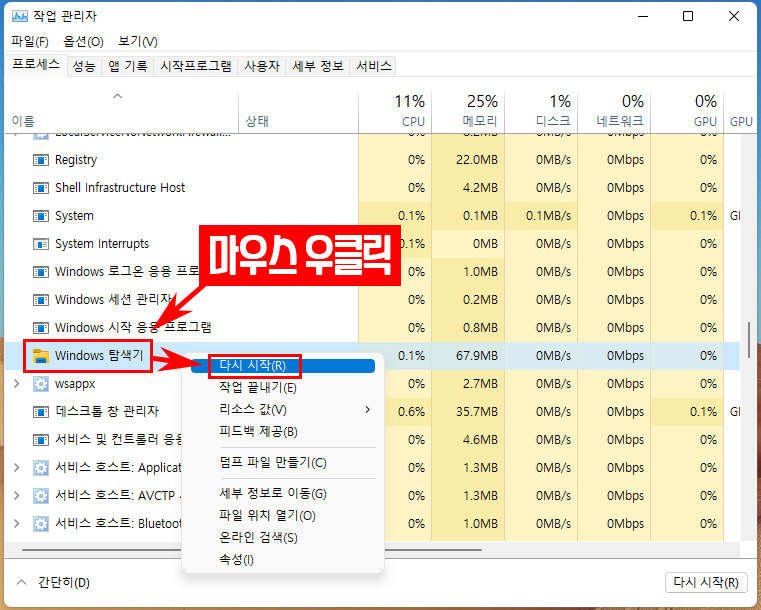Sort by the 네트워크 column header
Viewport: 761px width, 610px height.
614,112
